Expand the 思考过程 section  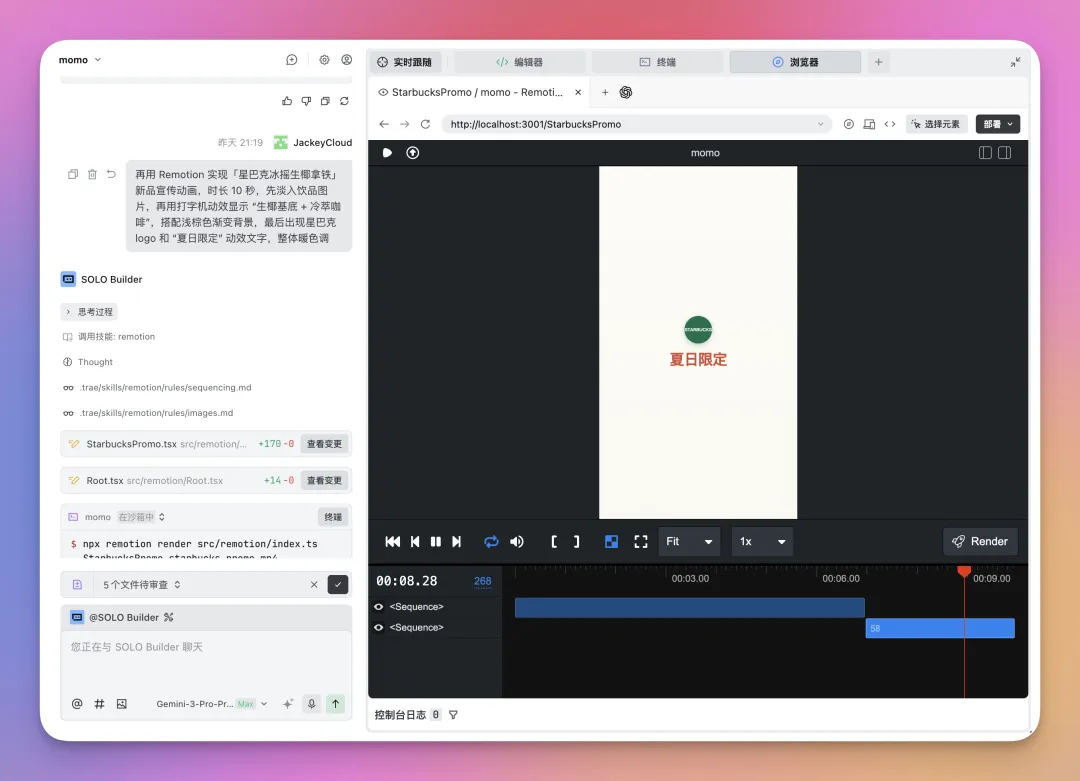click(x=90, y=312)
